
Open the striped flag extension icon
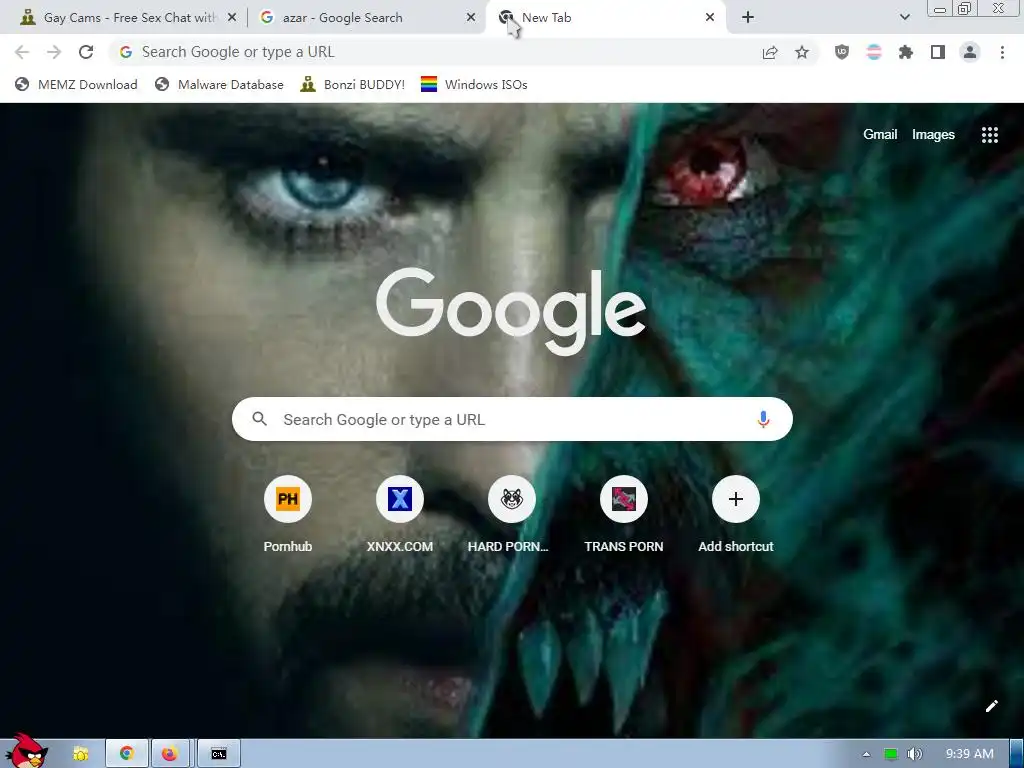874,52
